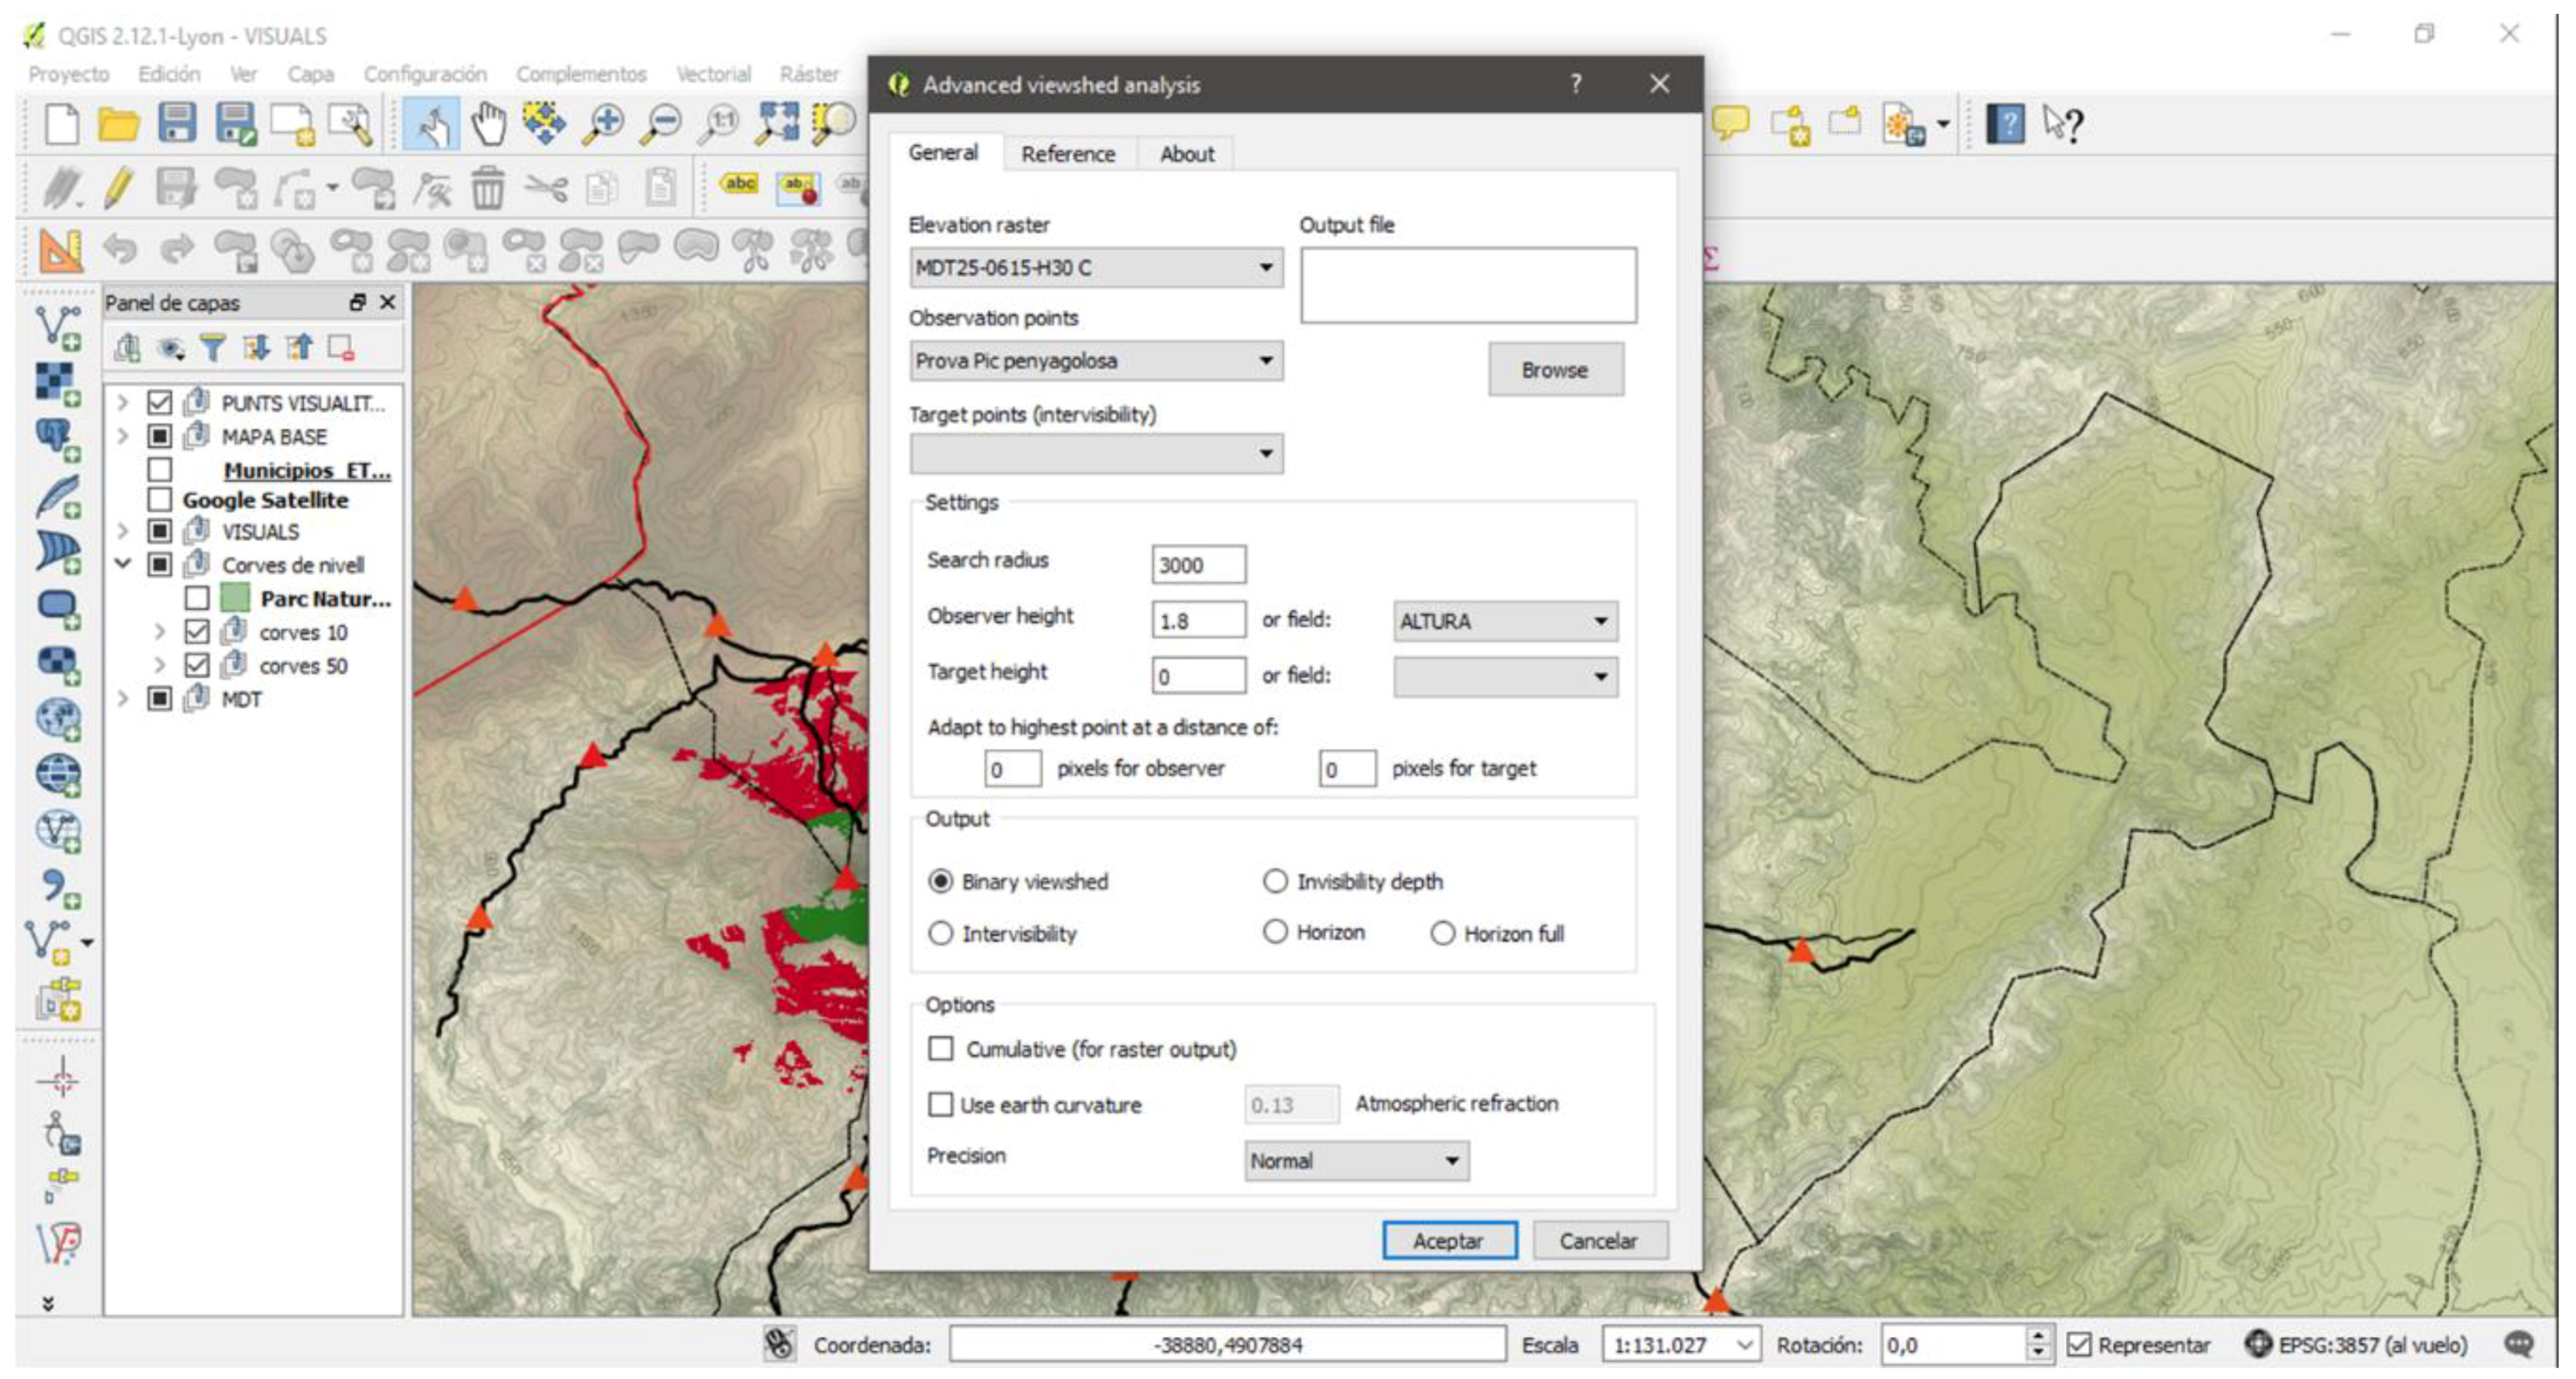The image size is (2576, 1379).
Task: Check the Cumulative raster output option
Action: click(x=940, y=1048)
